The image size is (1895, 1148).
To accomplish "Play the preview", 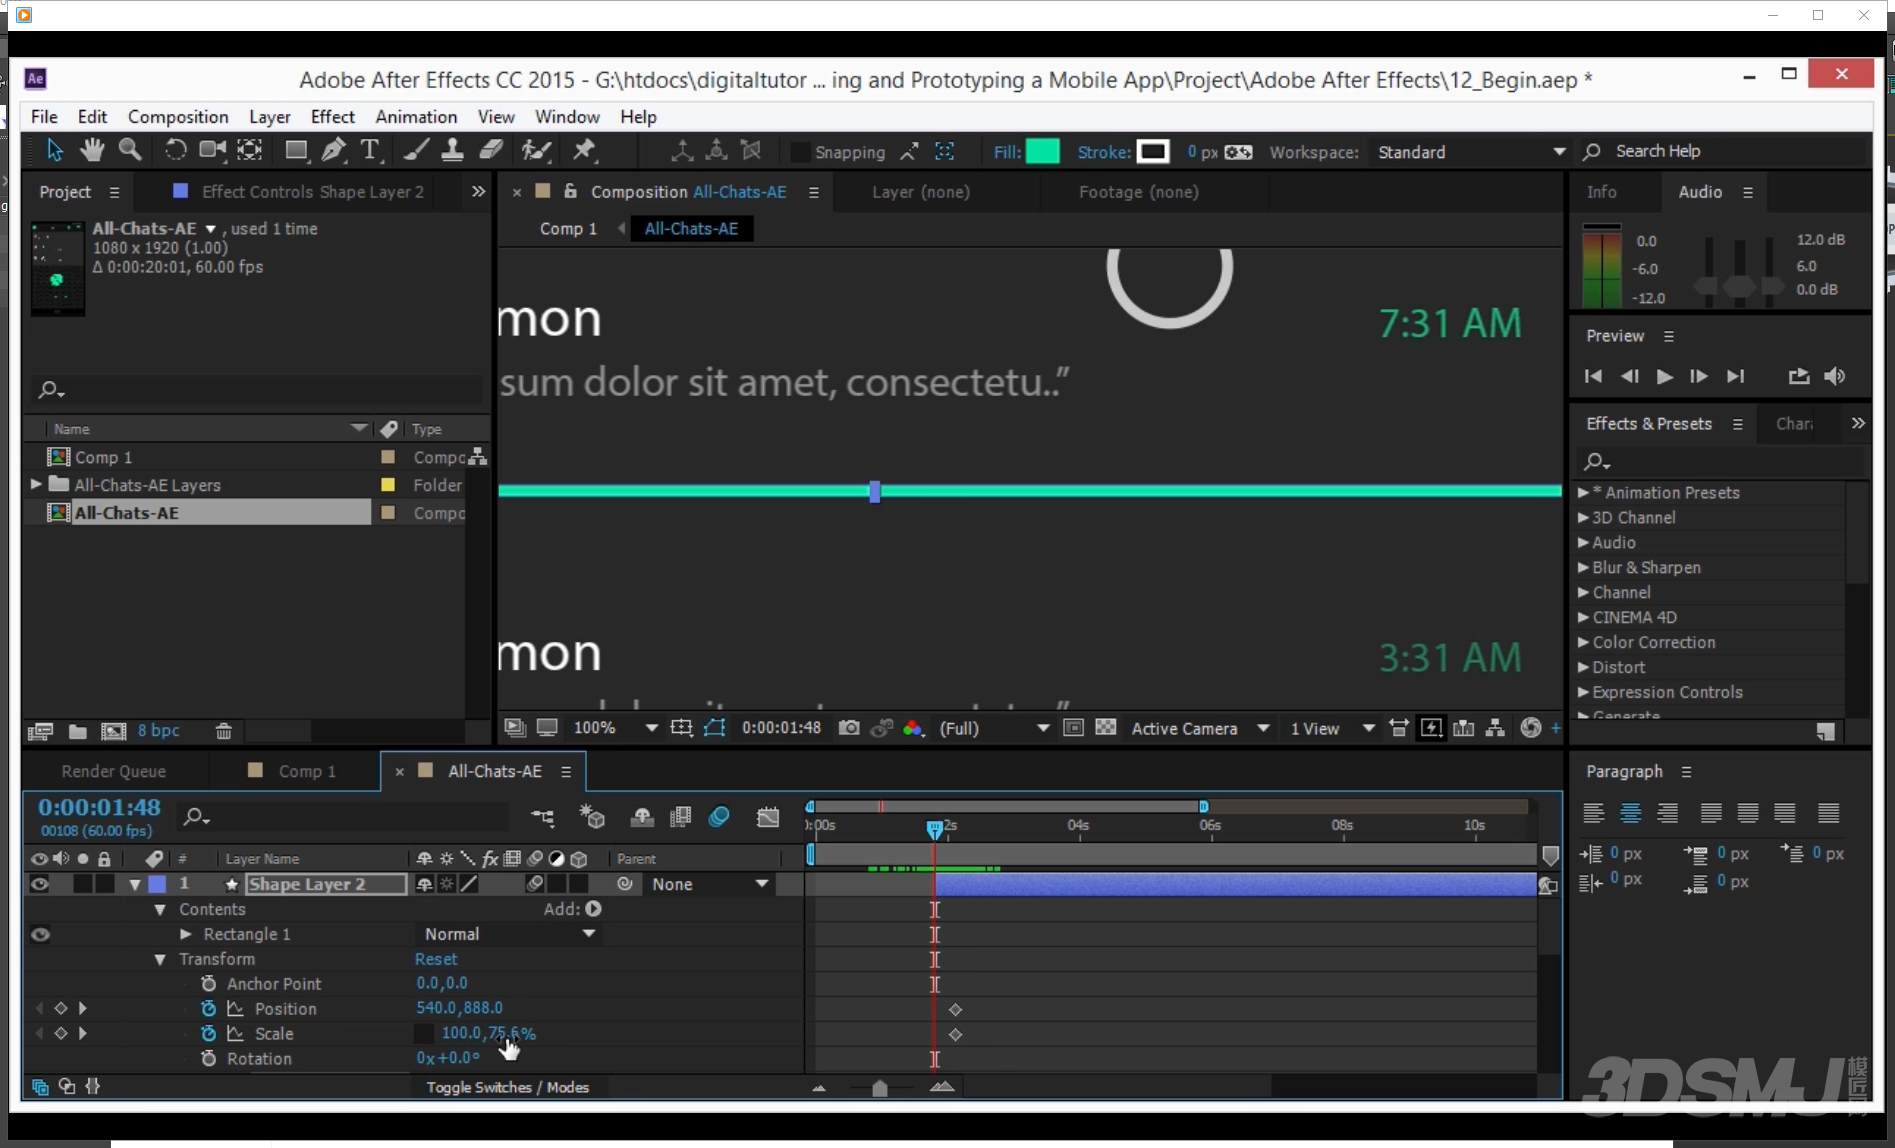I will pos(1664,376).
